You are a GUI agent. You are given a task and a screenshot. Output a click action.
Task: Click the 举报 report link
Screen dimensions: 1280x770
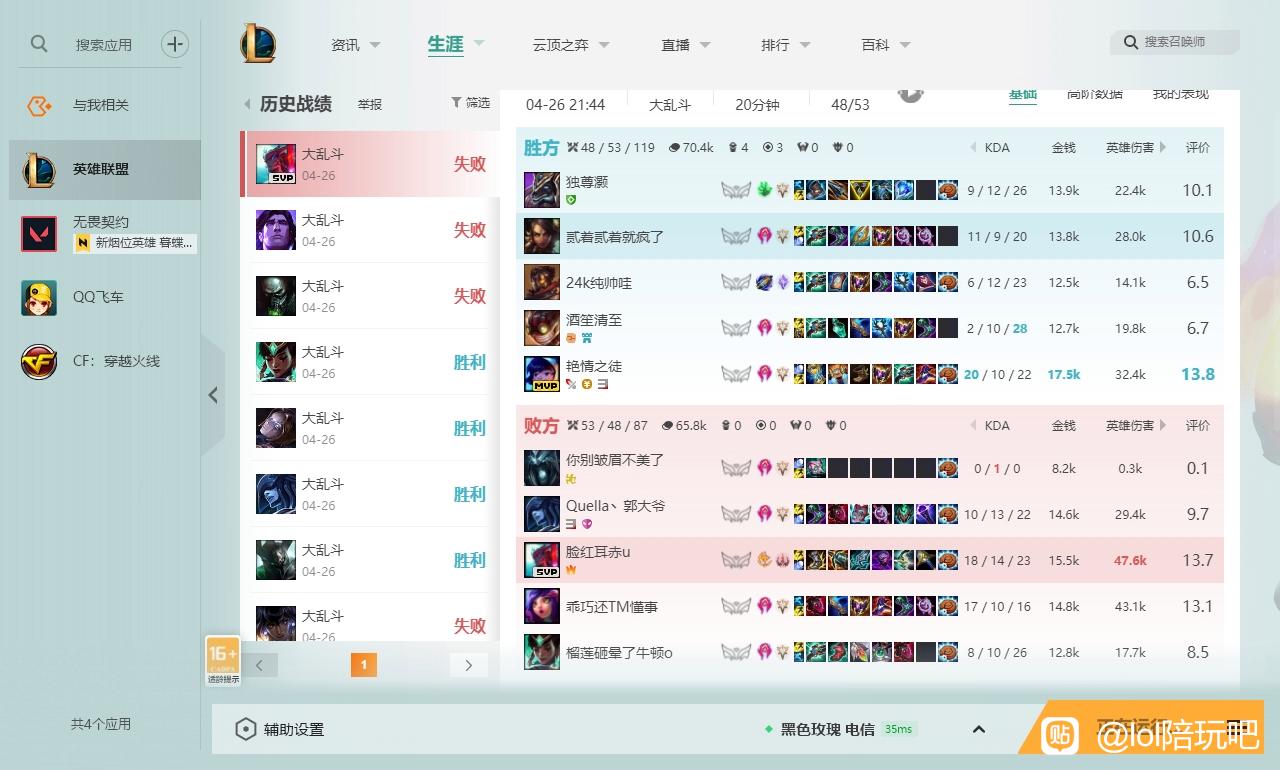tap(370, 104)
